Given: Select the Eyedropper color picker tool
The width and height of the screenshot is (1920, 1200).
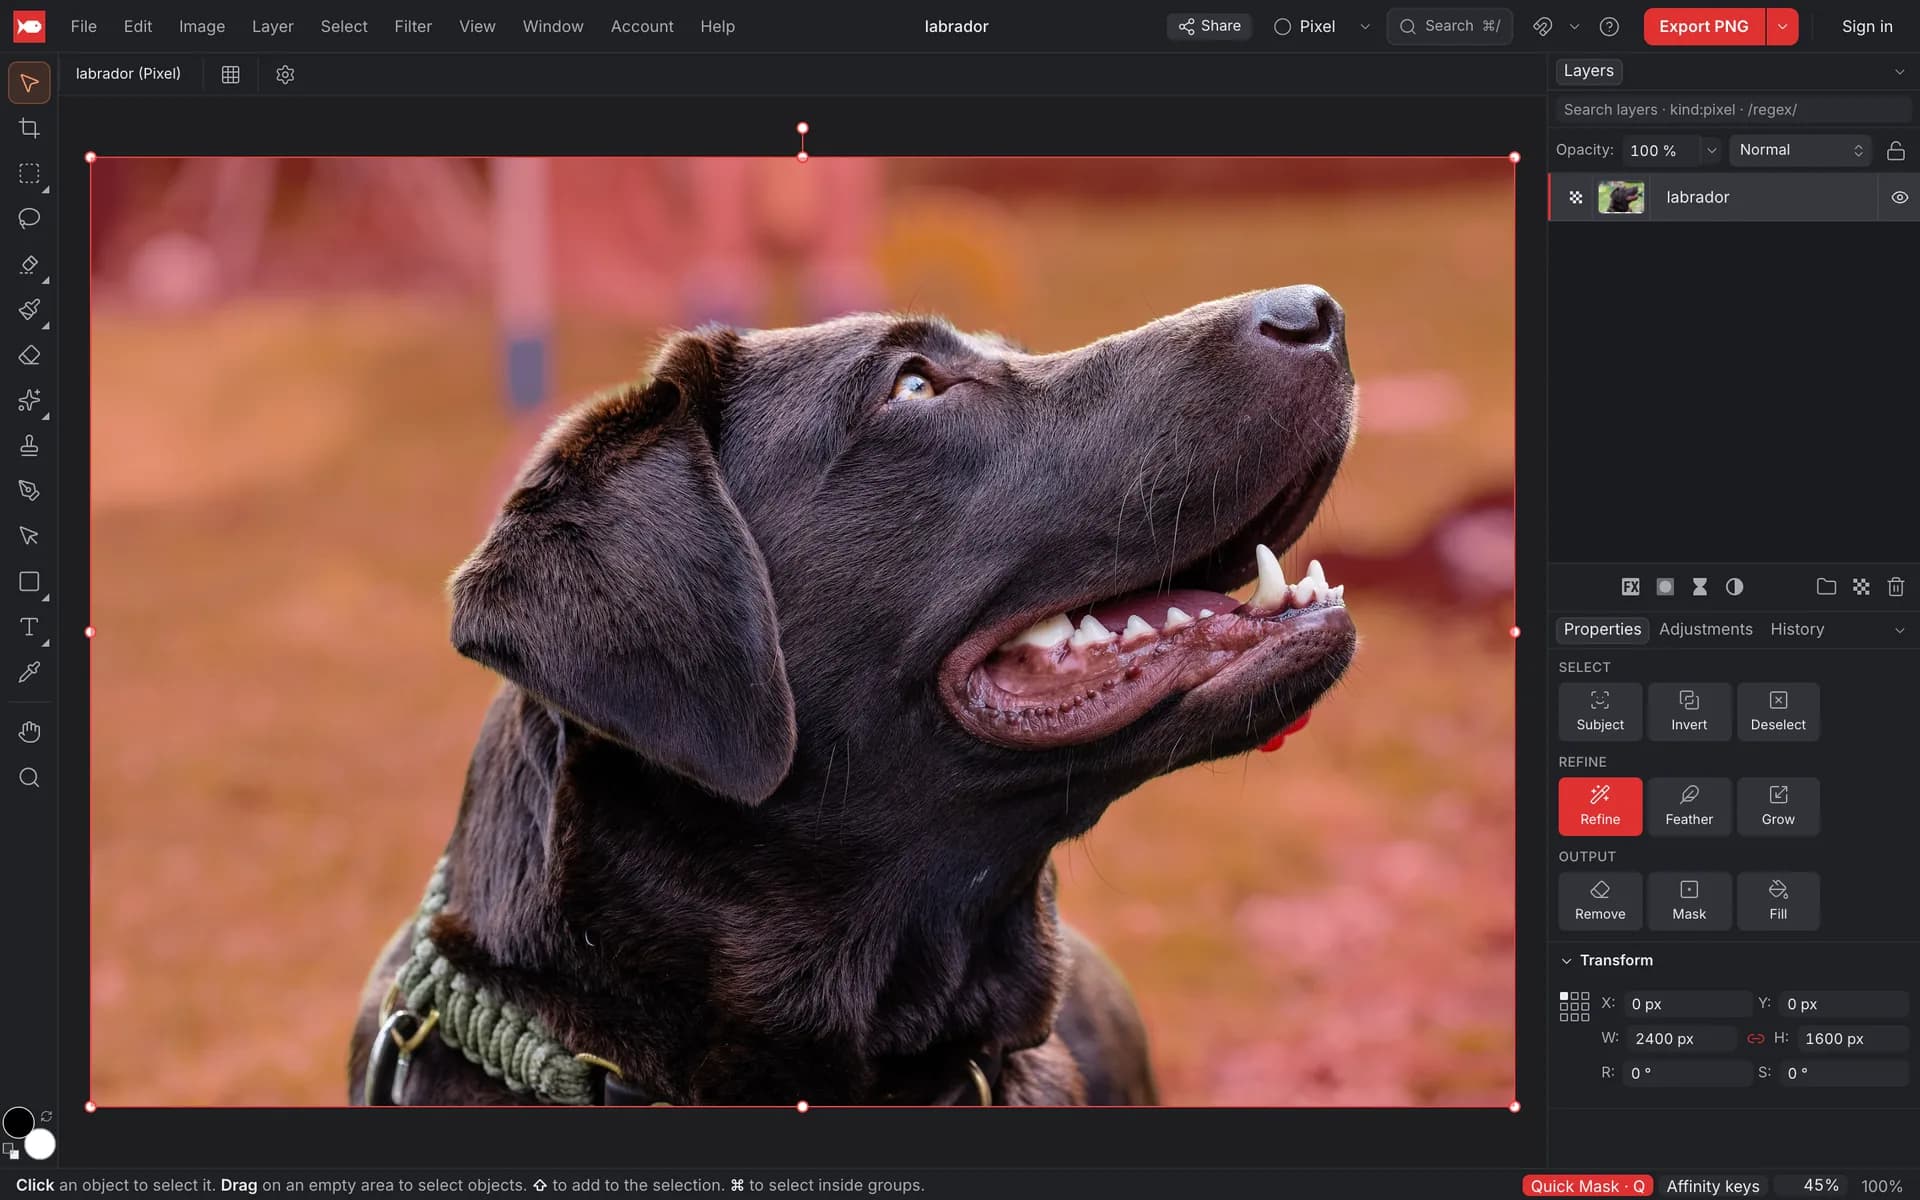Looking at the screenshot, I should (x=29, y=672).
